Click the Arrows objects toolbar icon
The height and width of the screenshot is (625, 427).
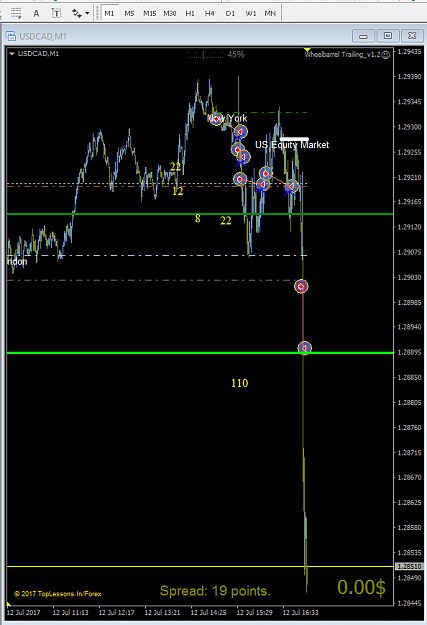(77, 13)
